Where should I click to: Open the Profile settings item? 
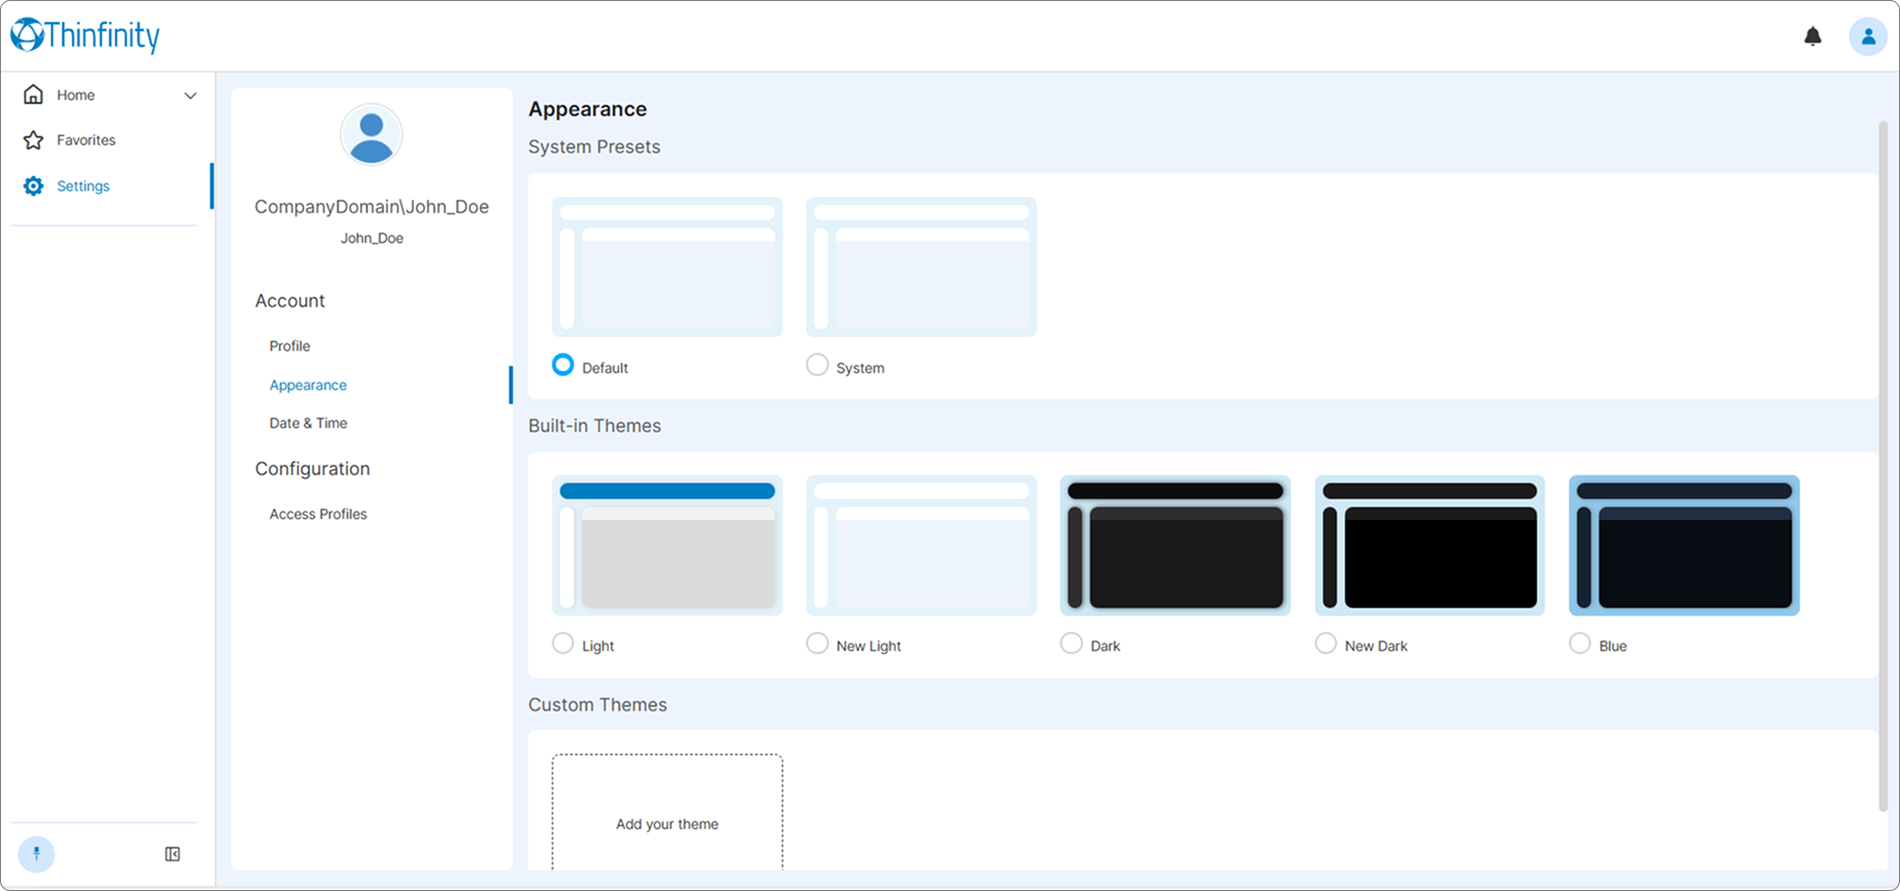tap(289, 346)
